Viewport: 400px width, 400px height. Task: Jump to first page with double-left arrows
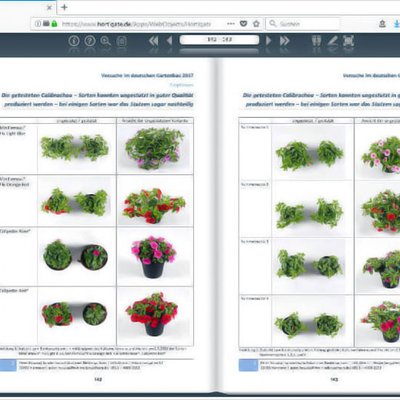[153, 41]
